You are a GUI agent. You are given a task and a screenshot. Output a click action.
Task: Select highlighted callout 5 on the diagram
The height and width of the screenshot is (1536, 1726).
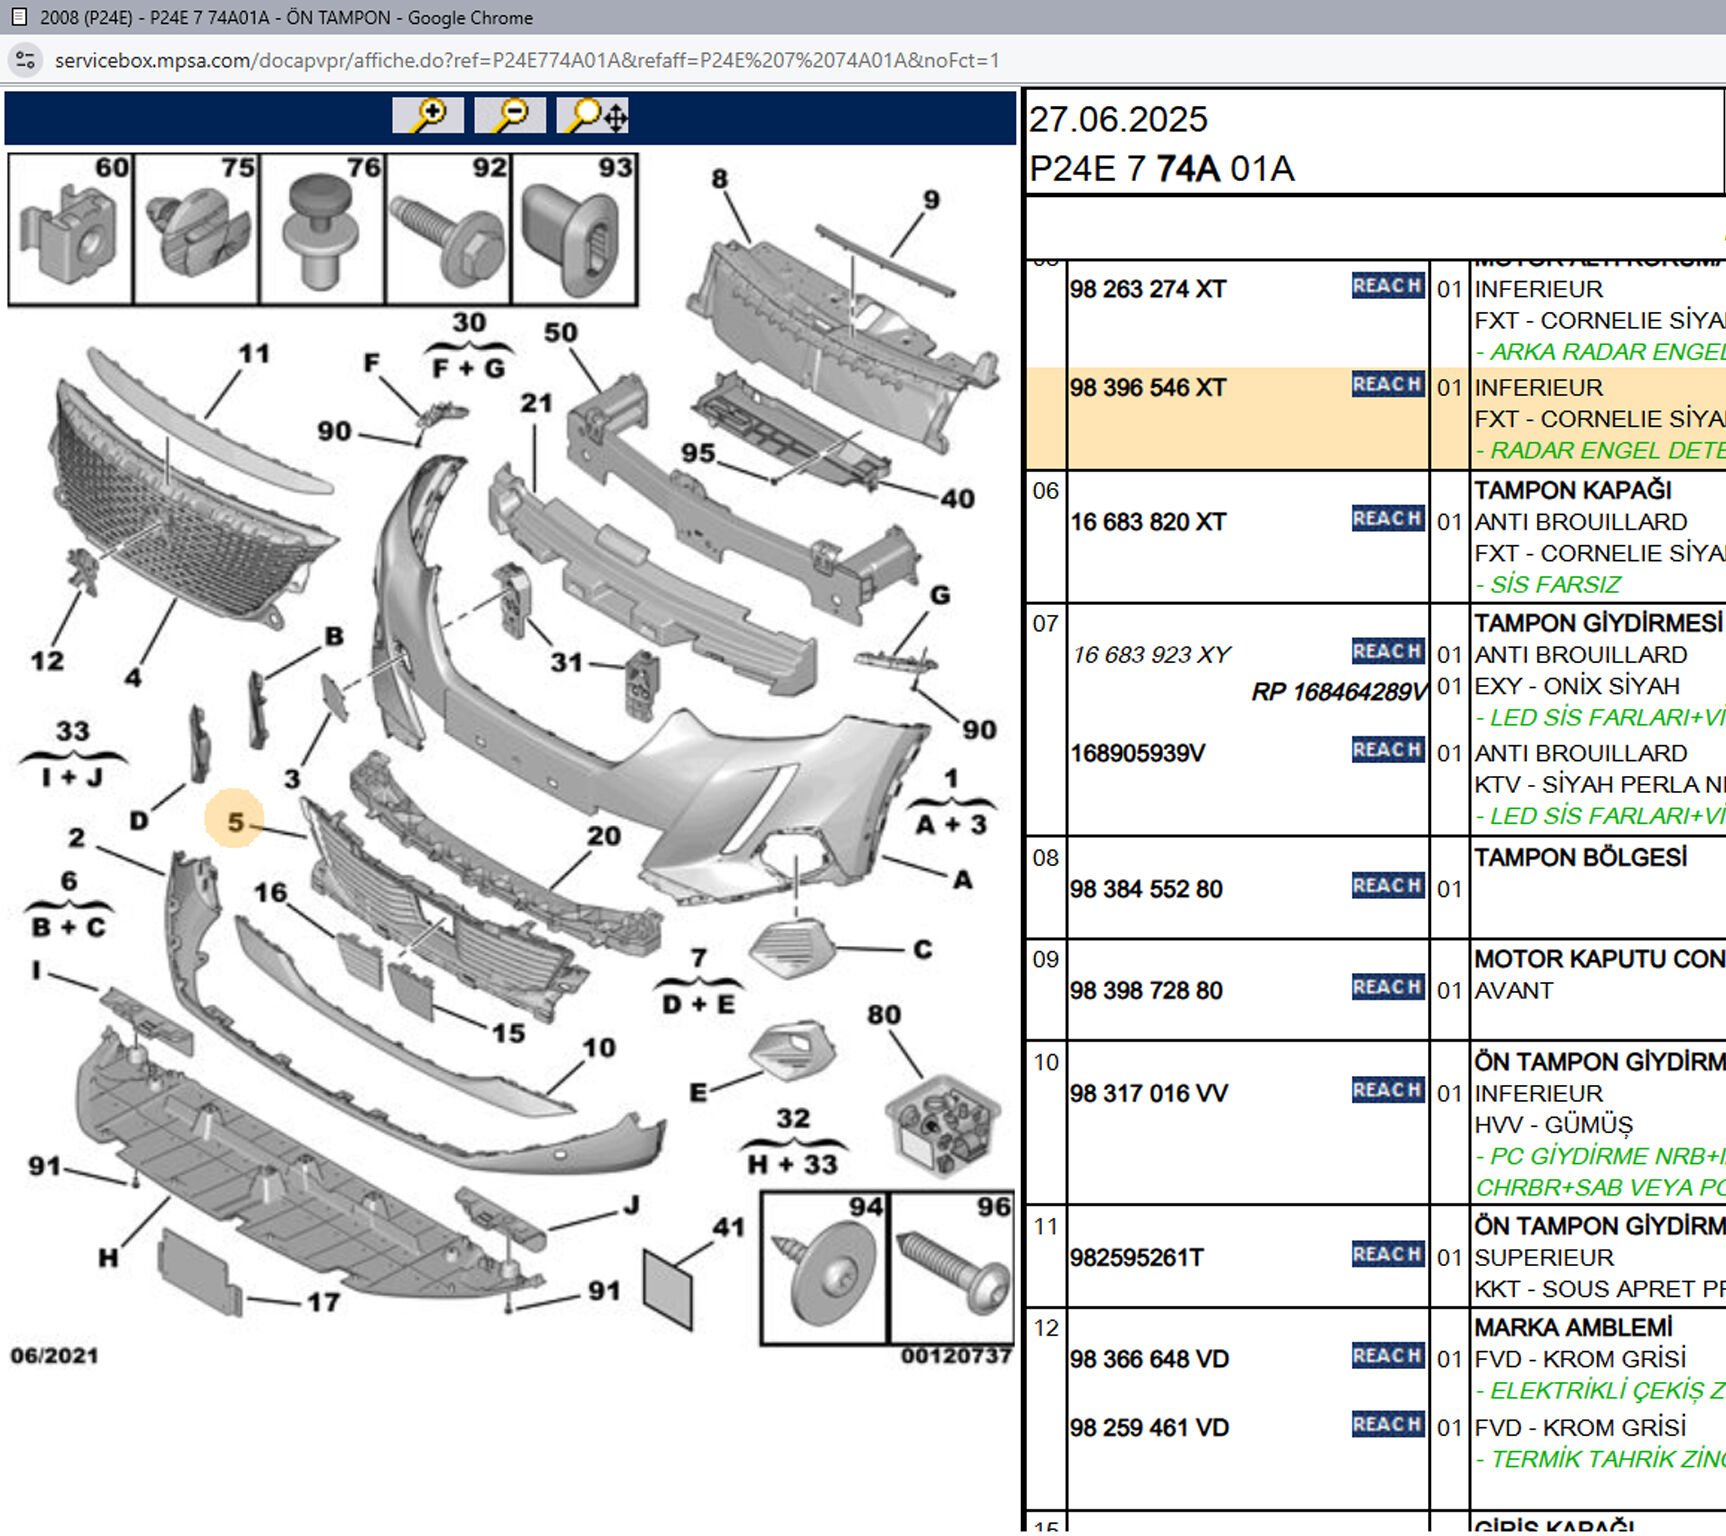pyautogui.click(x=235, y=821)
